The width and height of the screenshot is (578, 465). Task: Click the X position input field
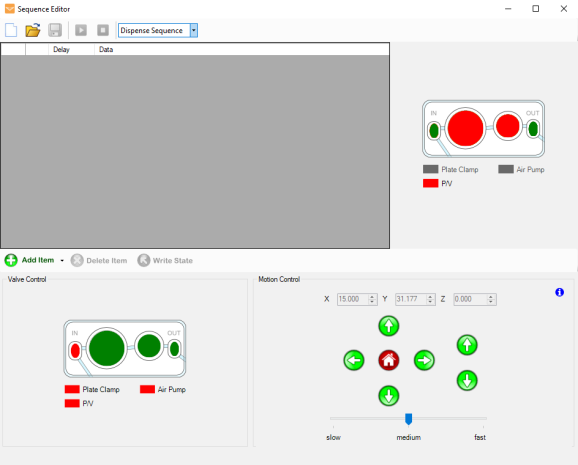(353, 299)
